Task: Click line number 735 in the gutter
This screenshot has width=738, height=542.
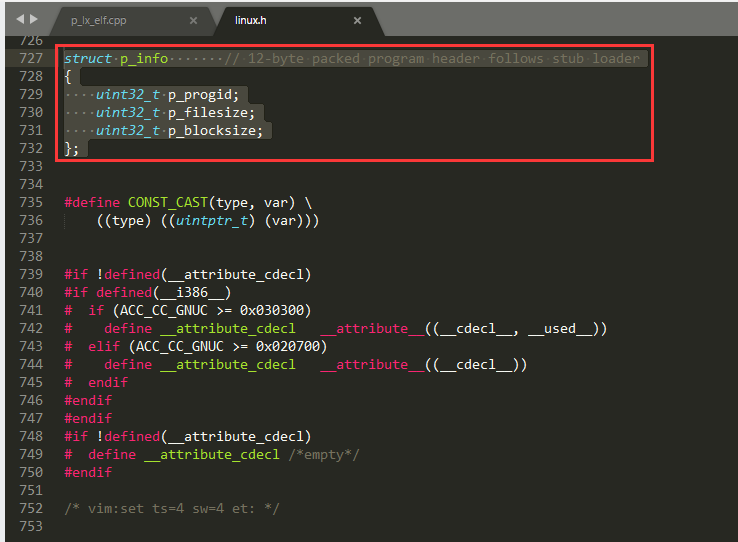Action: point(29,203)
